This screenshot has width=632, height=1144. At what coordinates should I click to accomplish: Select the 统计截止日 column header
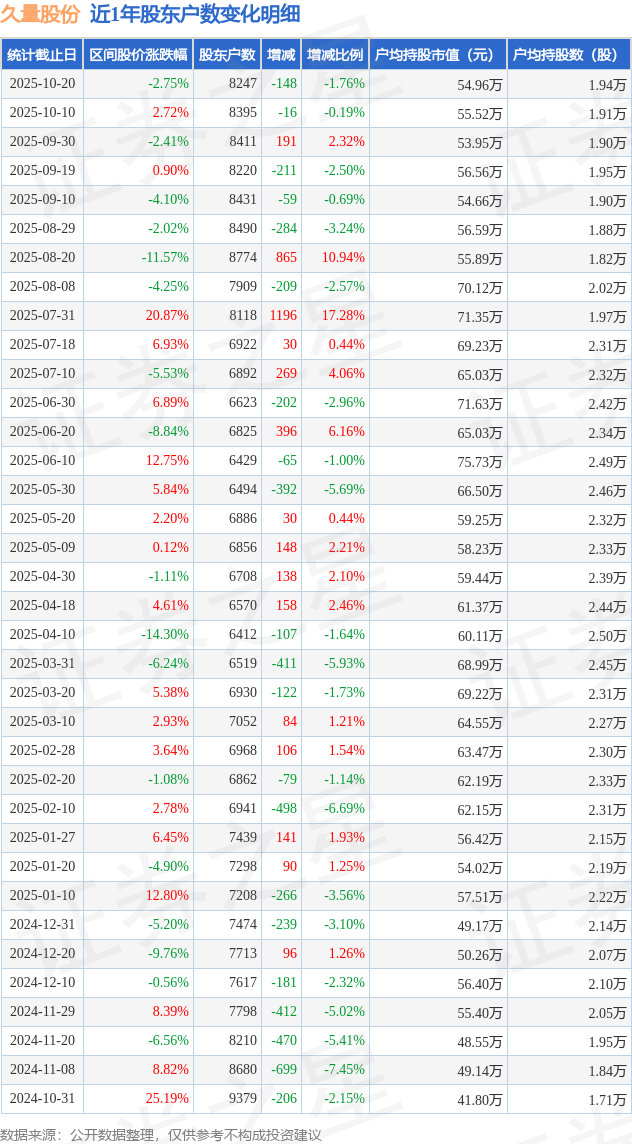(42, 55)
